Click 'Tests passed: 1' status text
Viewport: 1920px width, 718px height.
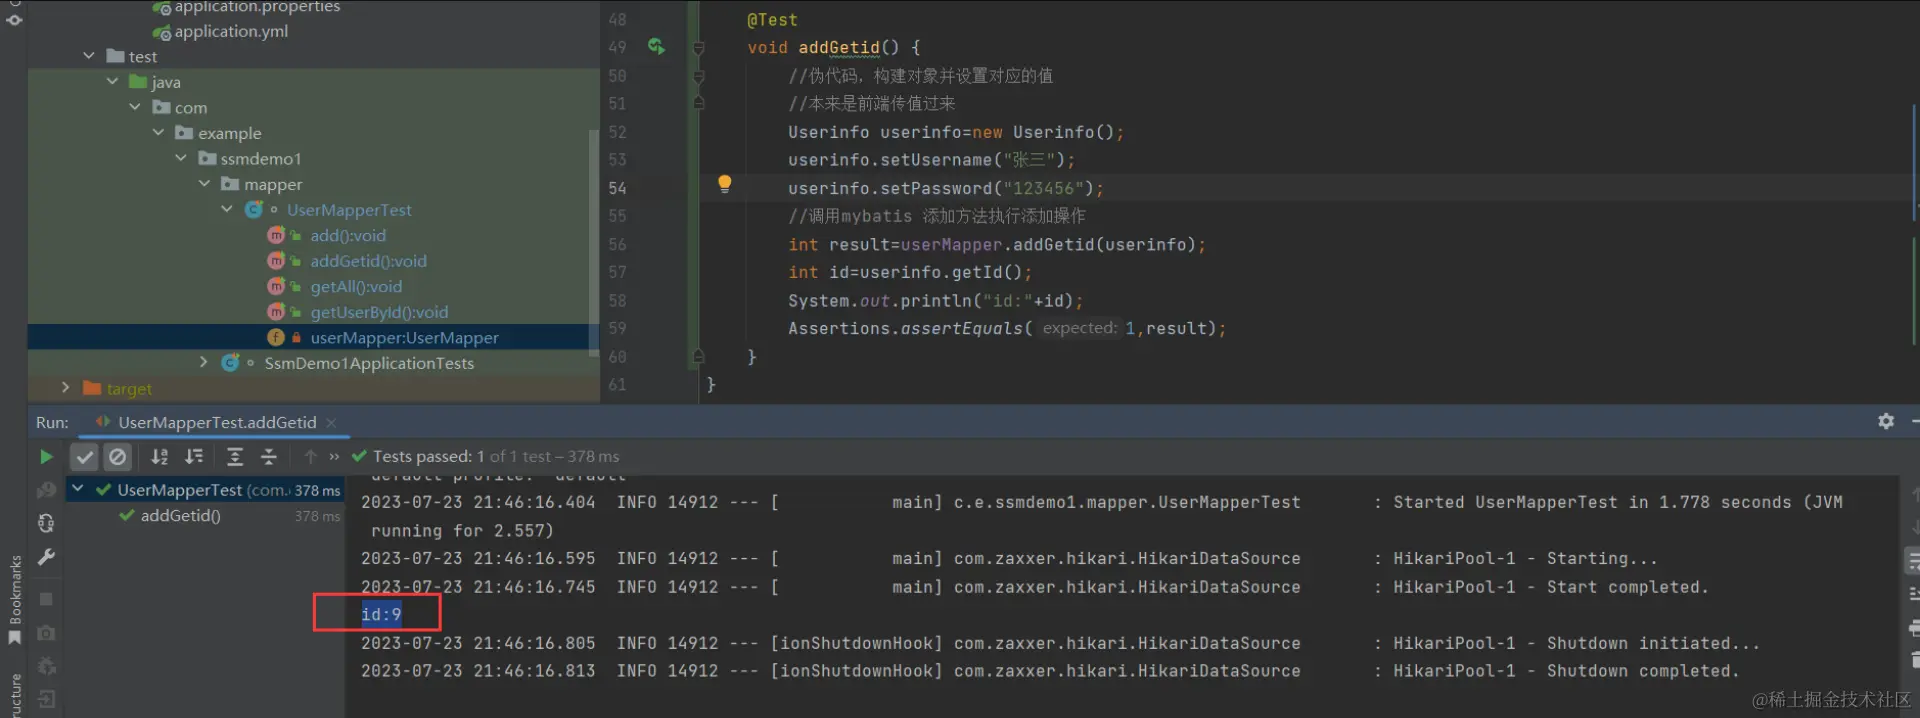click(x=429, y=456)
